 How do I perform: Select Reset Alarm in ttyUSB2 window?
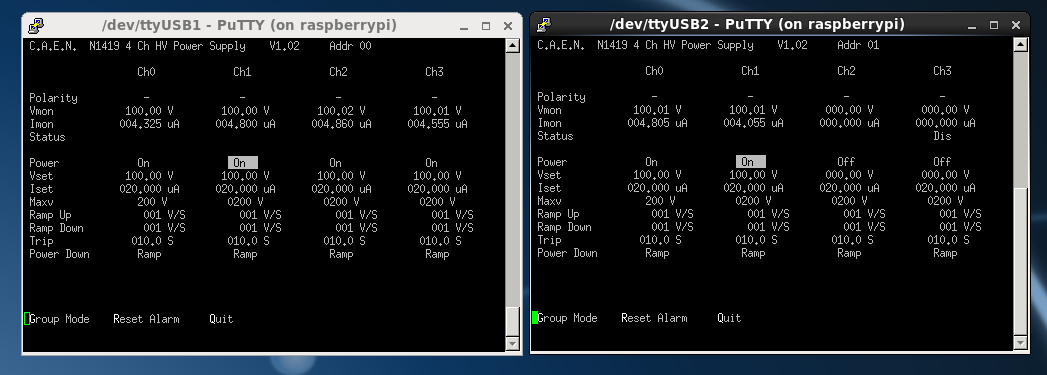654,318
